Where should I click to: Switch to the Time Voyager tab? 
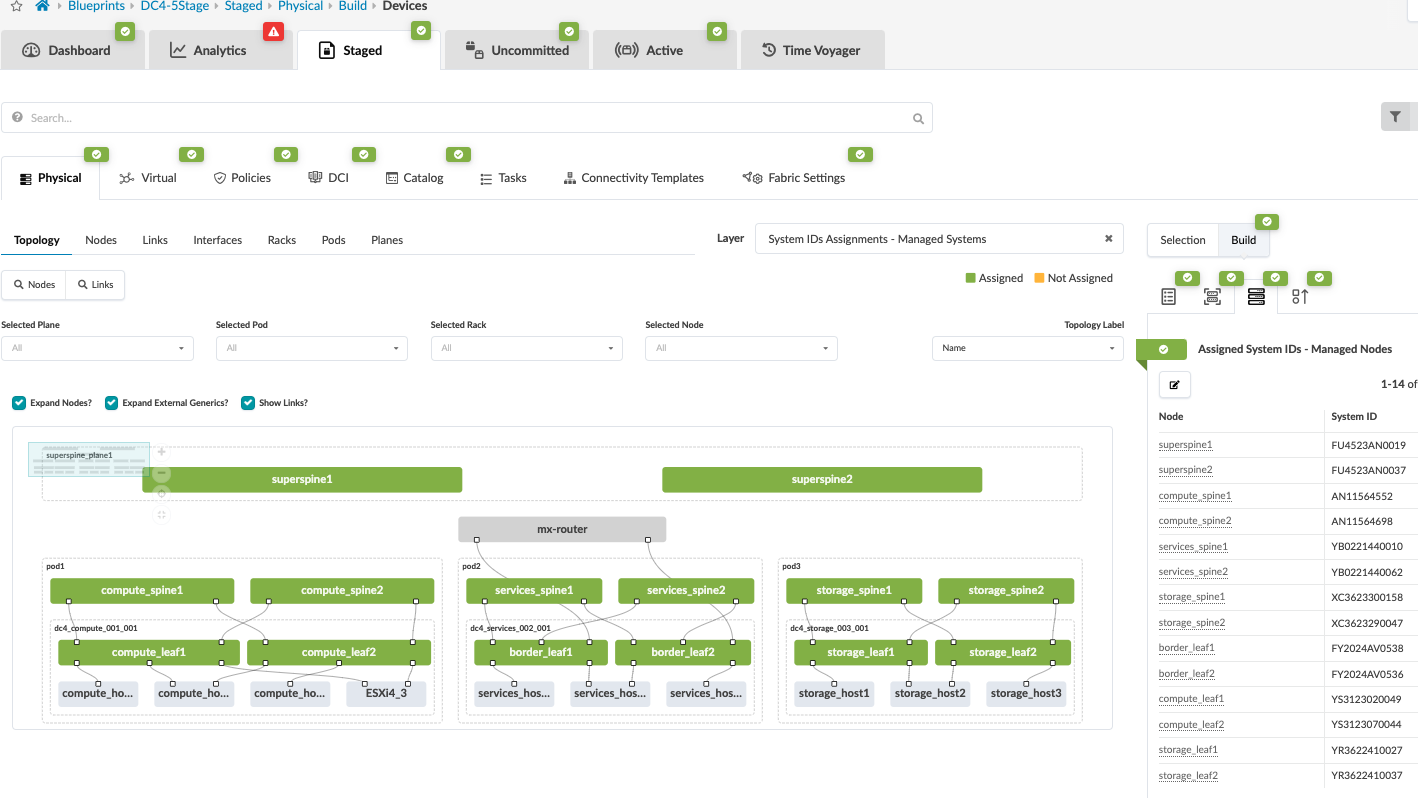click(x=811, y=50)
